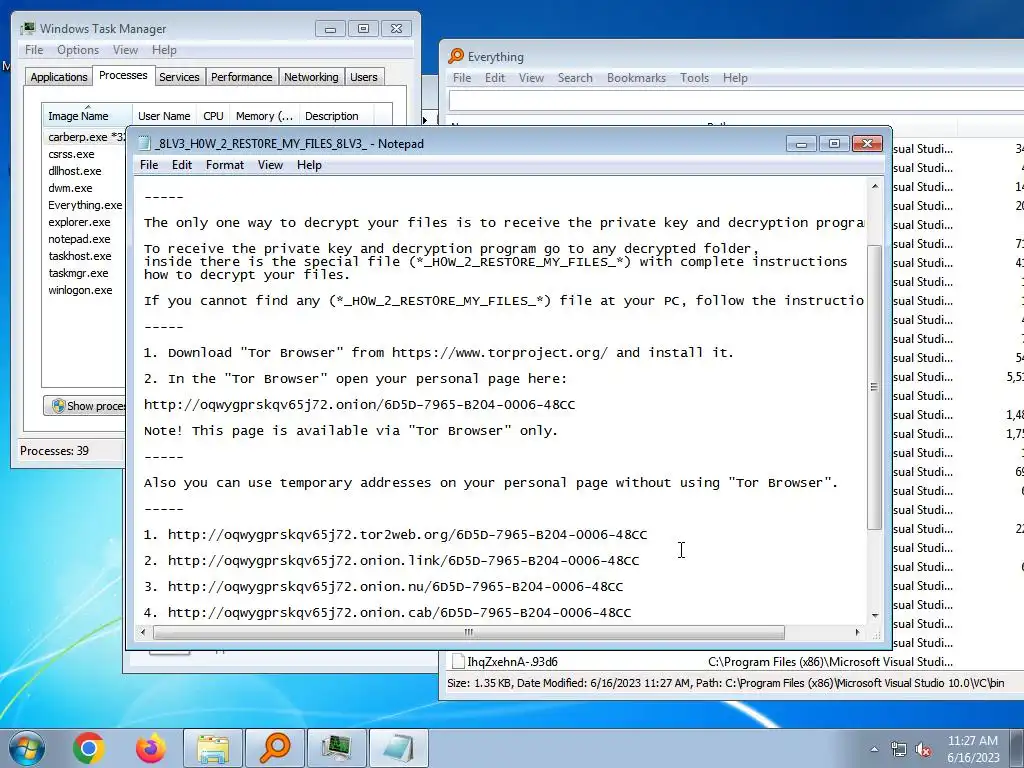Click the Everything search input field
Viewport: 1024px width, 768px height.
pyautogui.click(x=736, y=101)
